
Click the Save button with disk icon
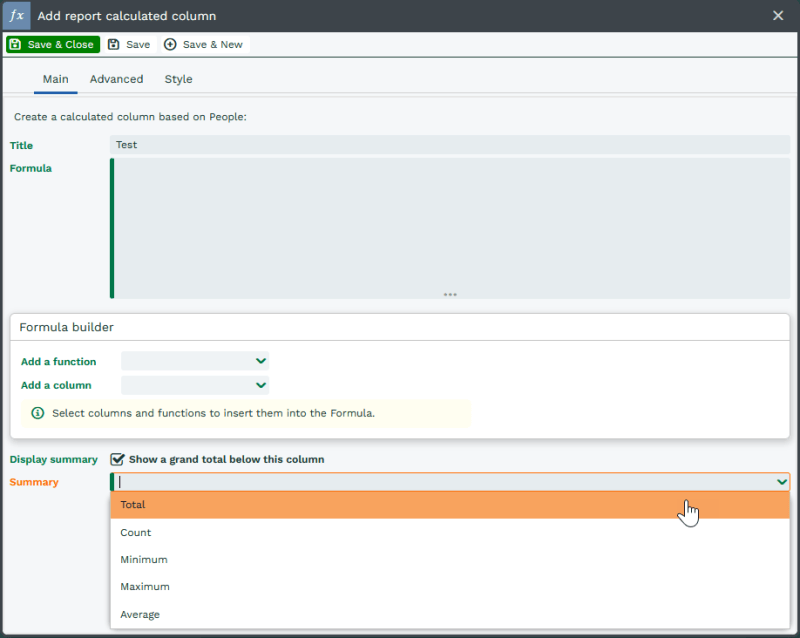pos(129,45)
